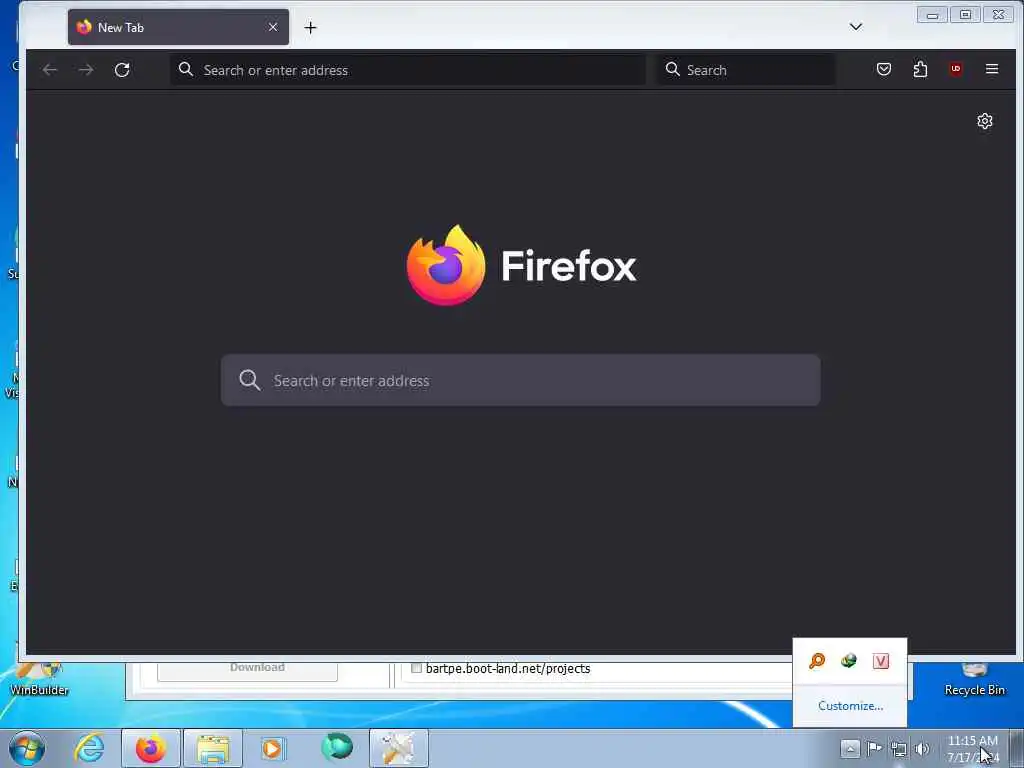Click the Customize... link in tray popup
Image resolution: width=1024 pixels, height=768 pixels.
click(850, 706)
